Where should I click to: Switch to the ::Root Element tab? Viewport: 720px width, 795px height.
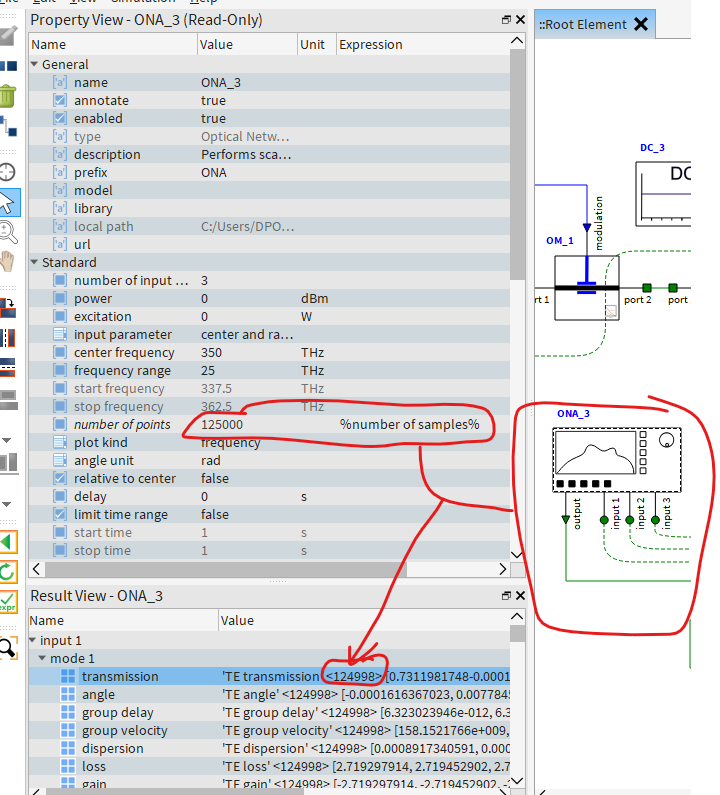point(583,24)
